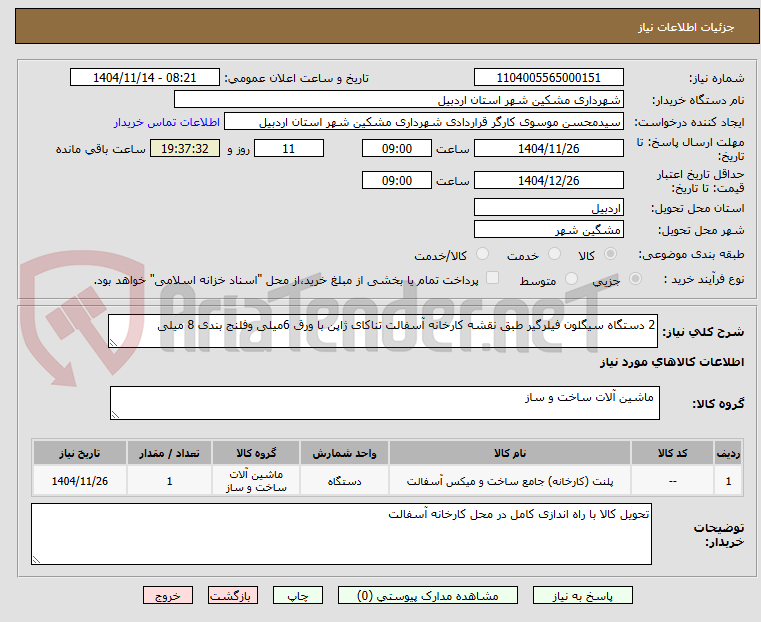Click the شرح کلی نیاز text area

coord(382,331)
